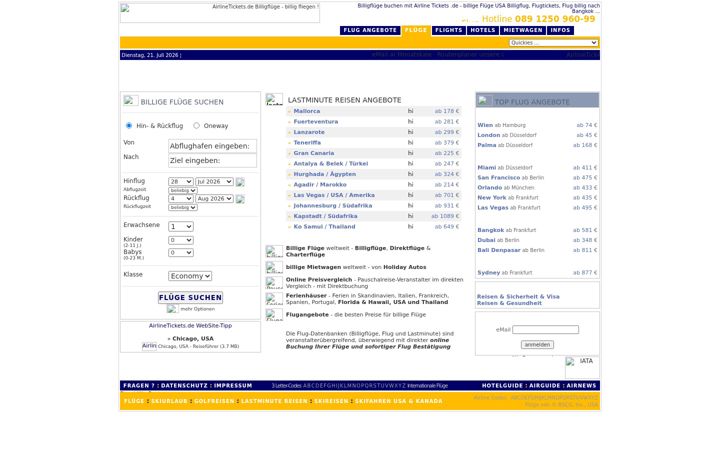
Task: Click the eMail newsletter input field
Action: click(x=546, y=330)
